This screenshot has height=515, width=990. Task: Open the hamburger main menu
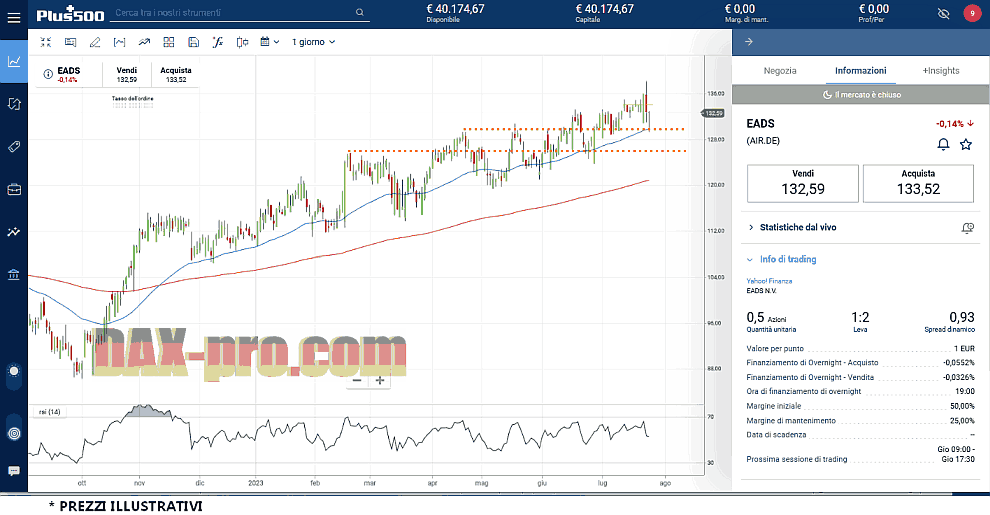(13, 17)
